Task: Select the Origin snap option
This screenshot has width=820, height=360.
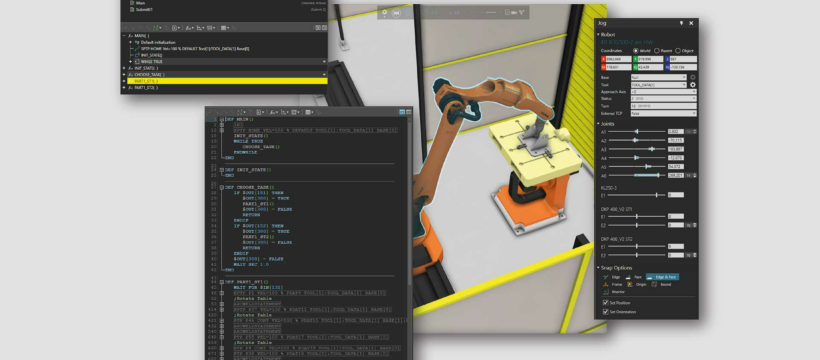Action: 636,285
